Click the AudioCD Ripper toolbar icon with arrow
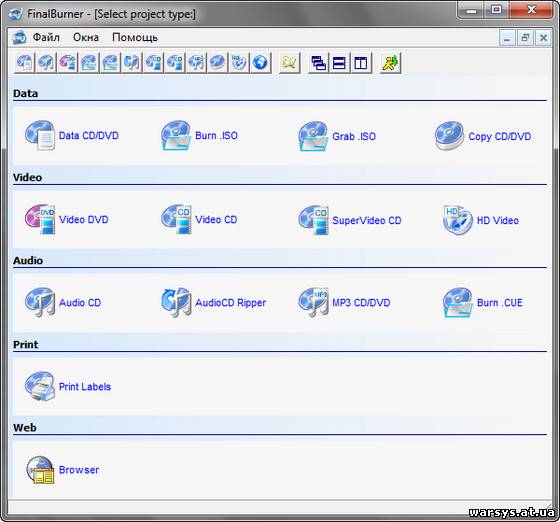Screen dimensions: 560x522 pos(132,63)
